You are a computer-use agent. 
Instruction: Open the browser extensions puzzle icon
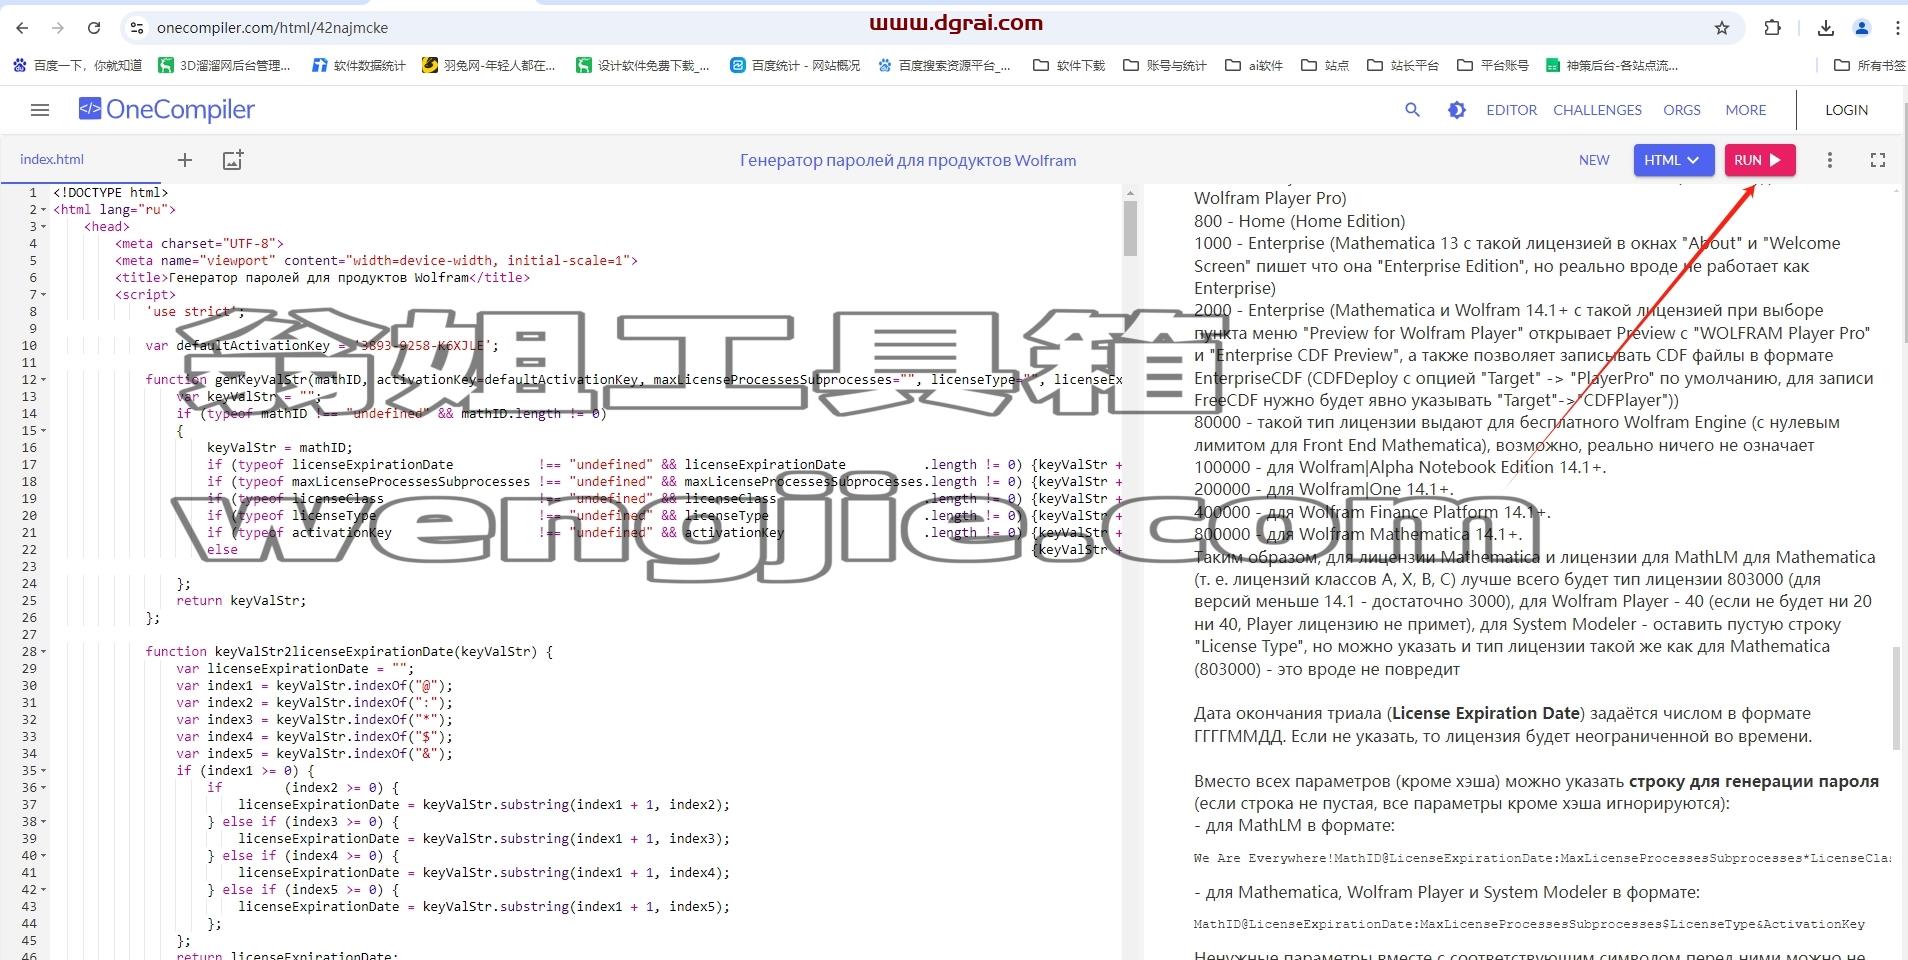click(x=1772, y=28)
